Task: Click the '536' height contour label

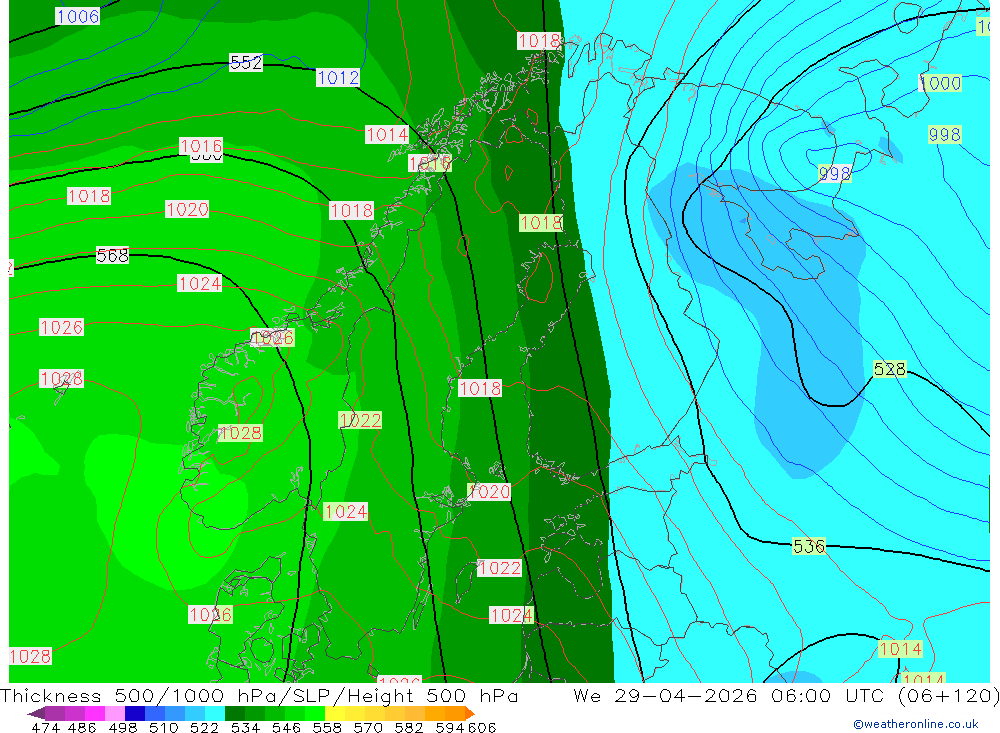Action: (809, 547)
